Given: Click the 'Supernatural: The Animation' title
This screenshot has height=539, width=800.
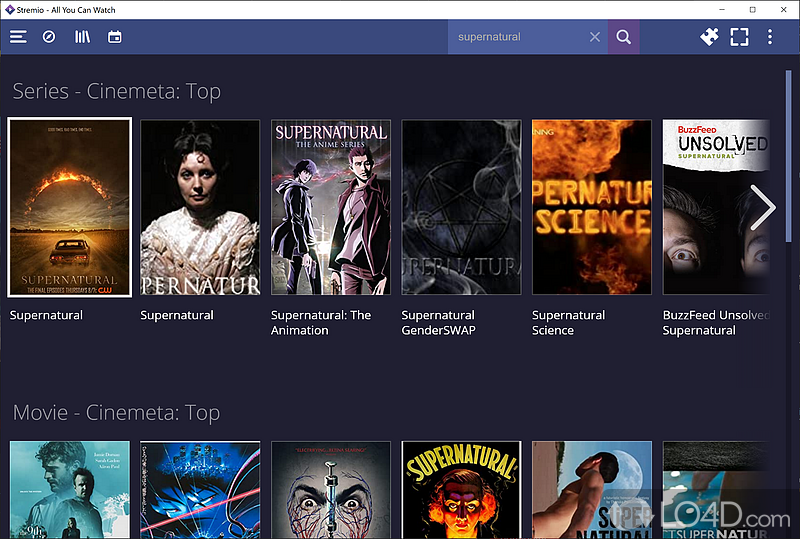Looking at the screenshot, I should [321, 323].
